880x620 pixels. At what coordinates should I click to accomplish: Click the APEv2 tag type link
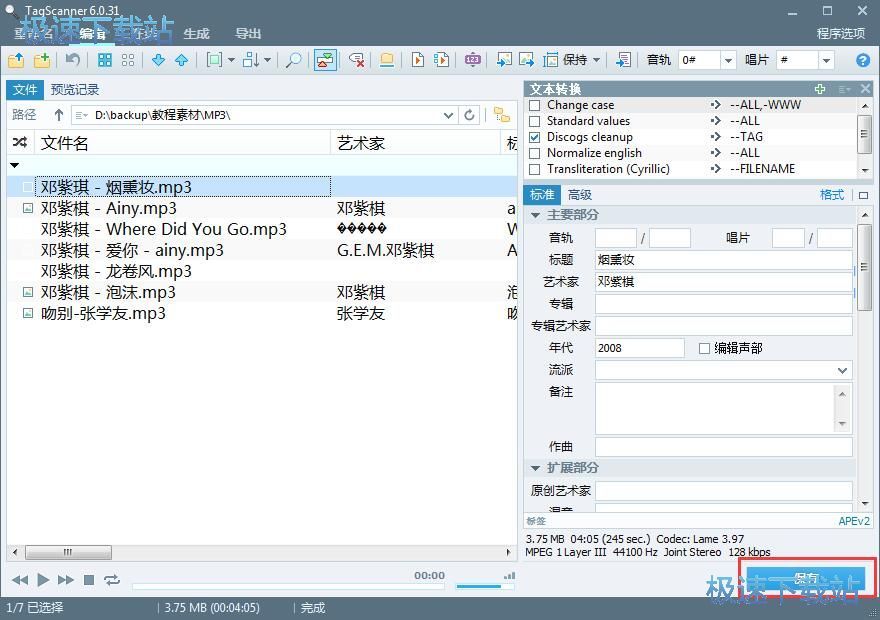(854, 521)
